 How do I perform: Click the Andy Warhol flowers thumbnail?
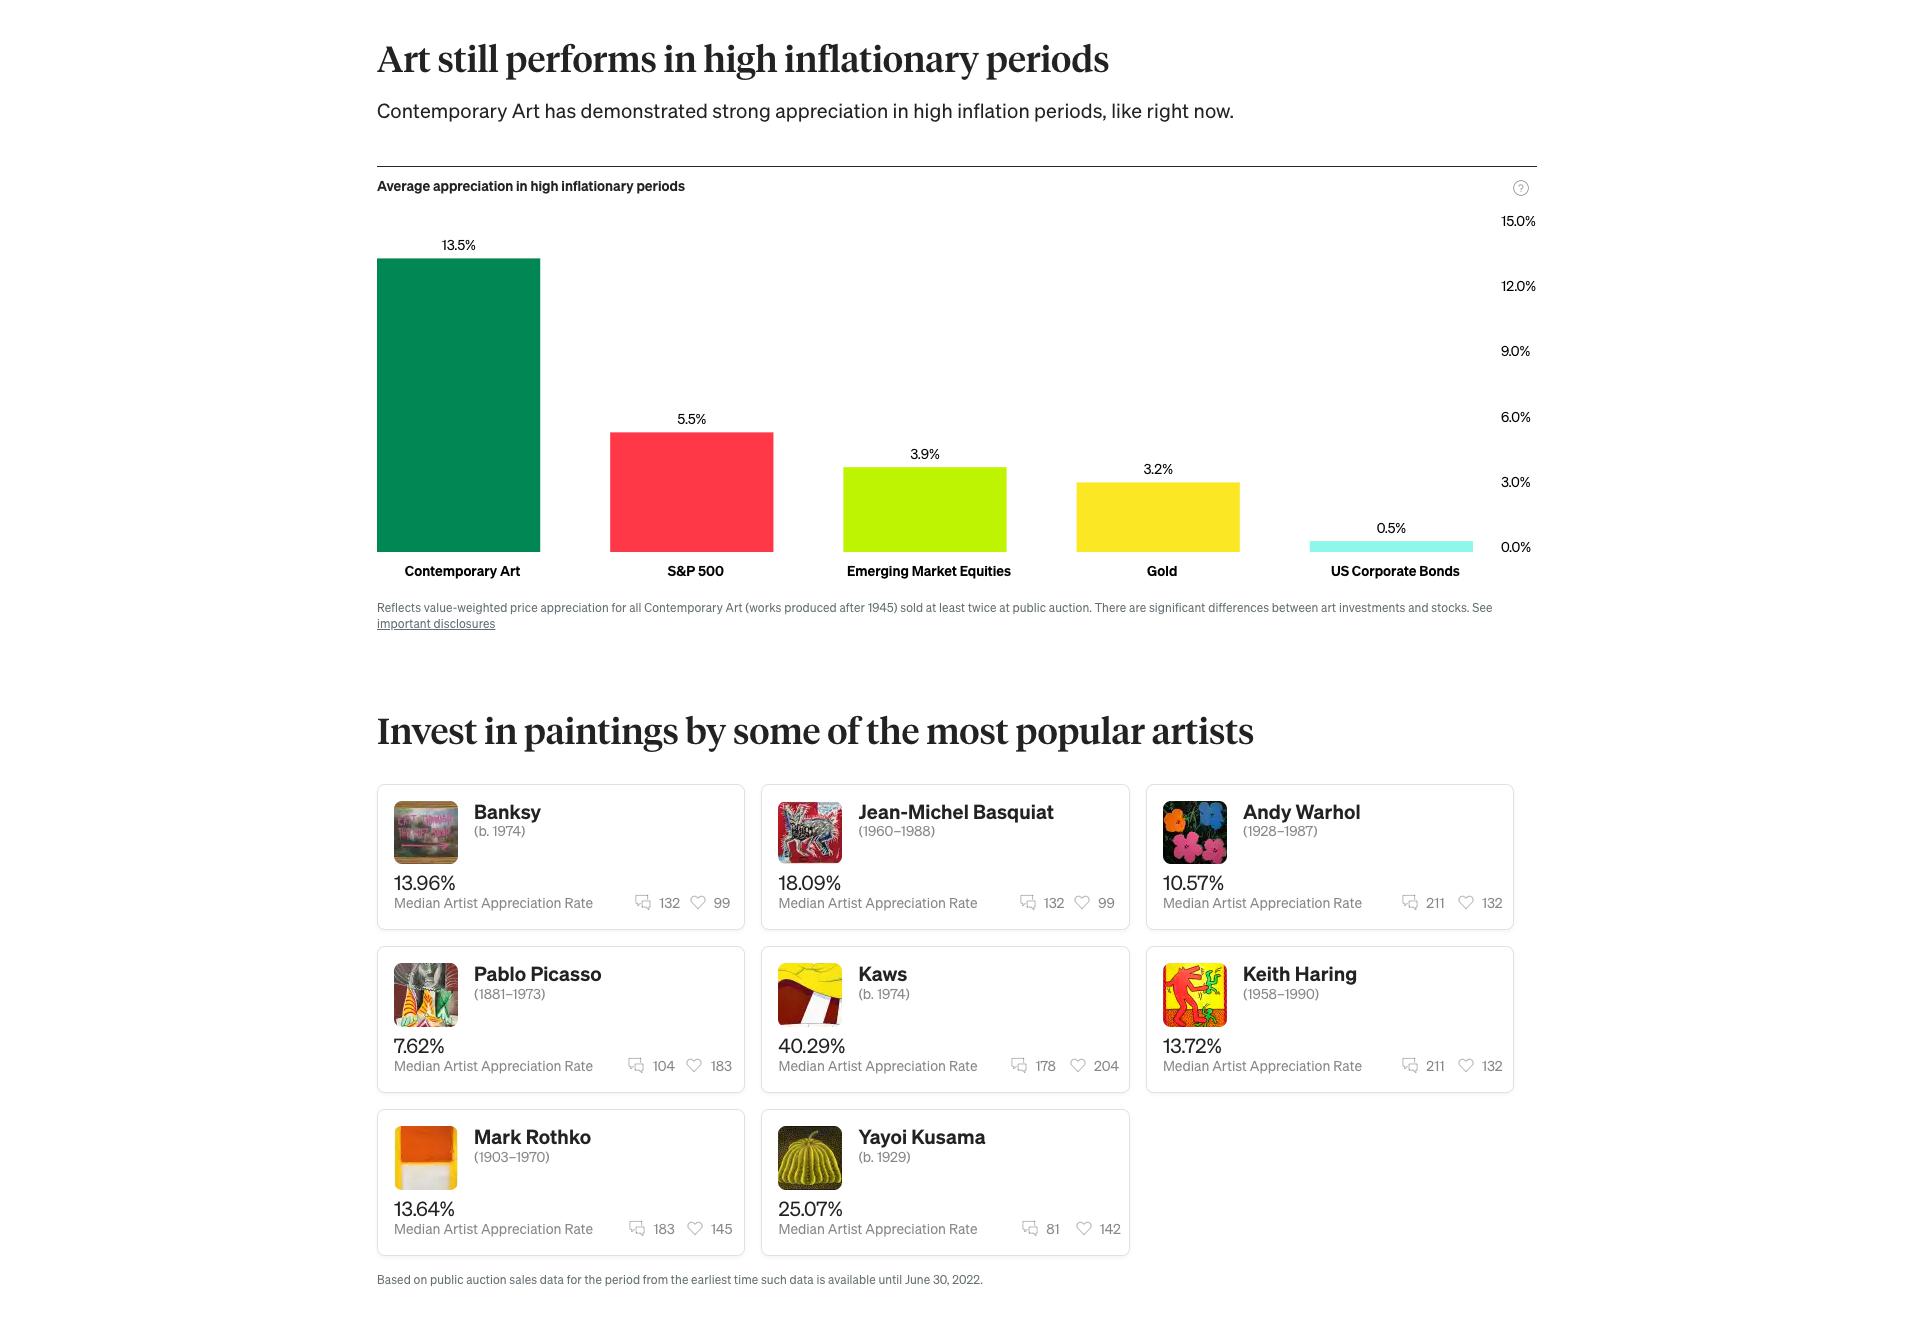coord(1194,832)
